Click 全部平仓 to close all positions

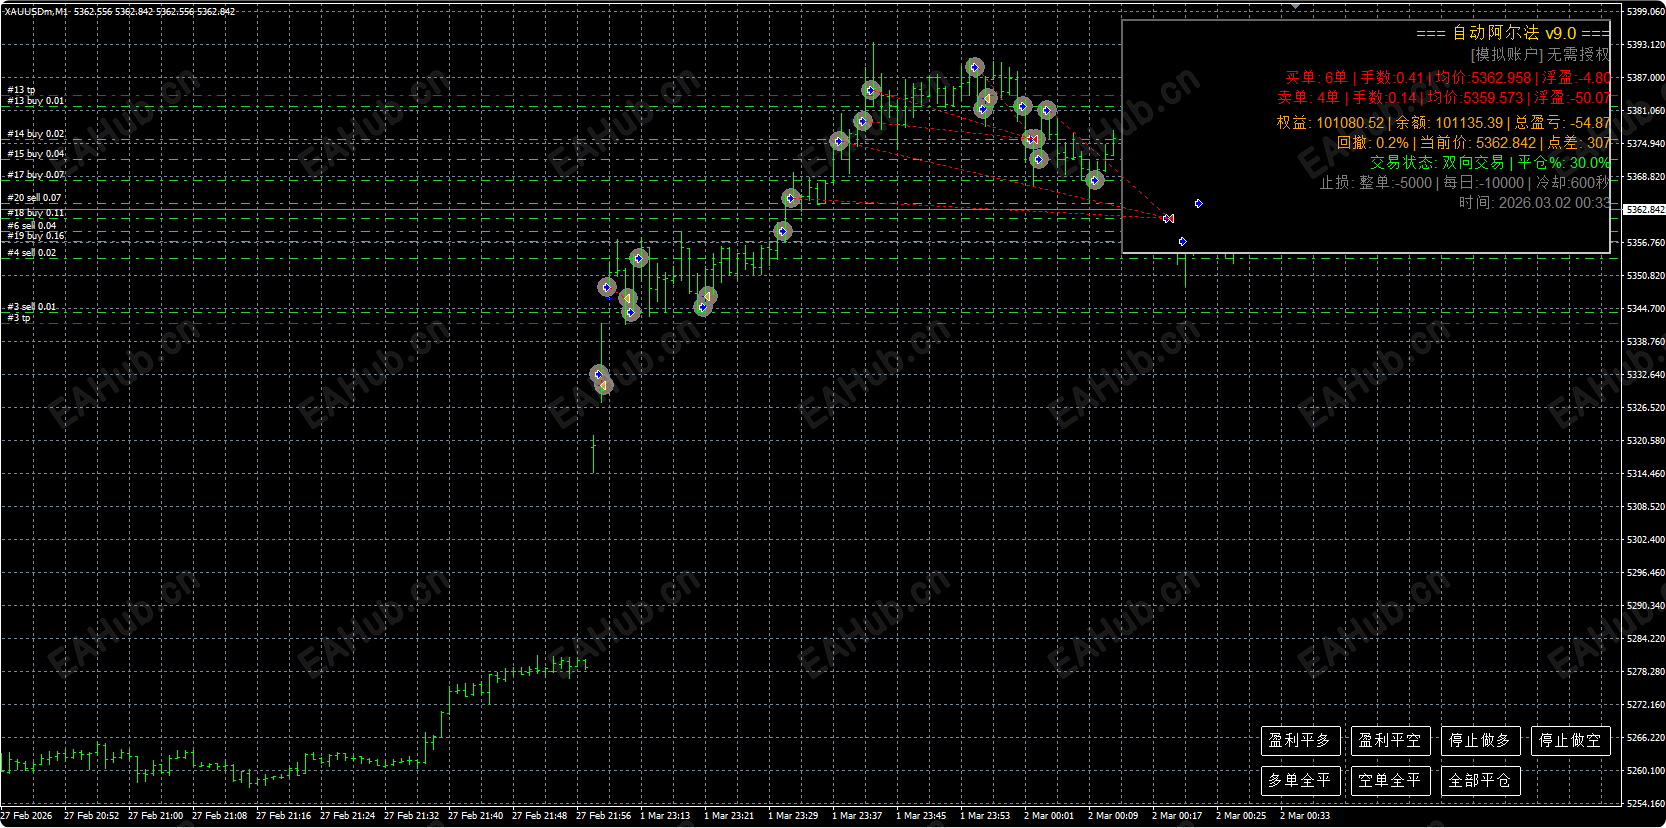1481,781
